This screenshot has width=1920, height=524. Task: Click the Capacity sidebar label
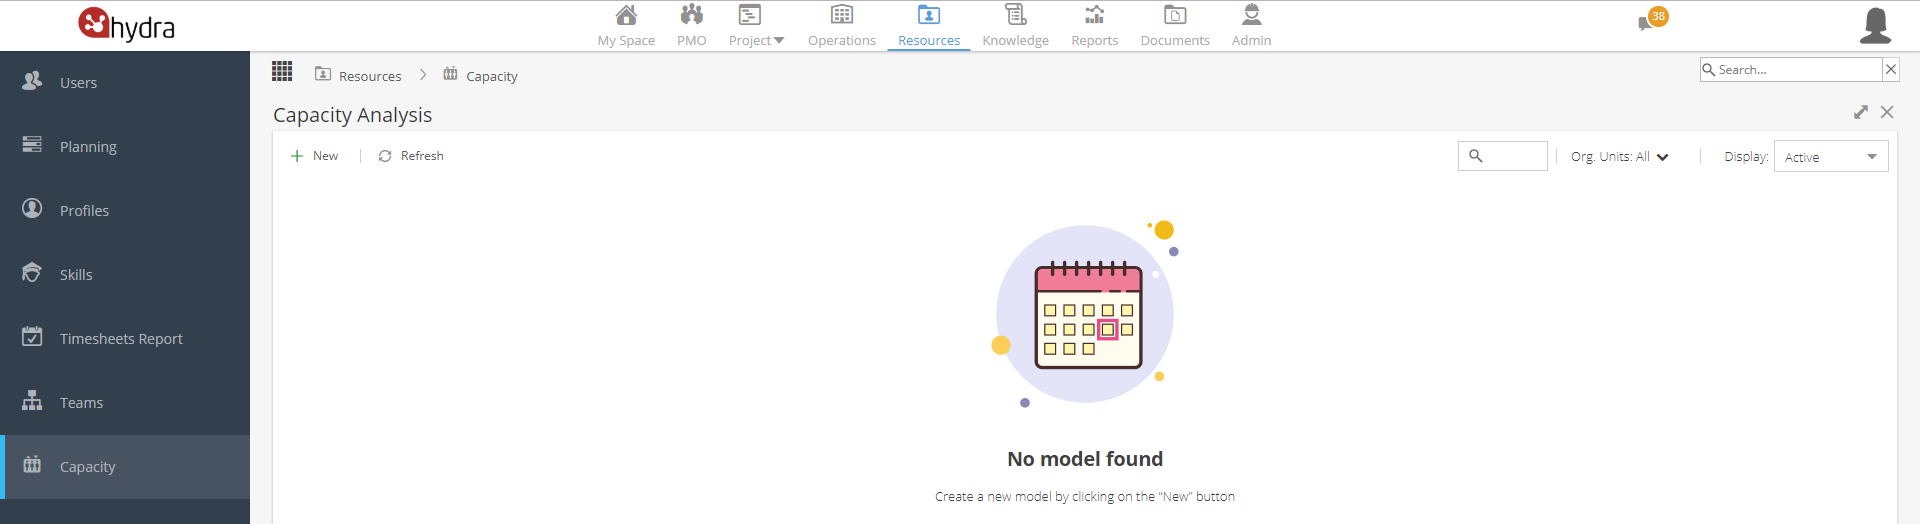point(87,467)
